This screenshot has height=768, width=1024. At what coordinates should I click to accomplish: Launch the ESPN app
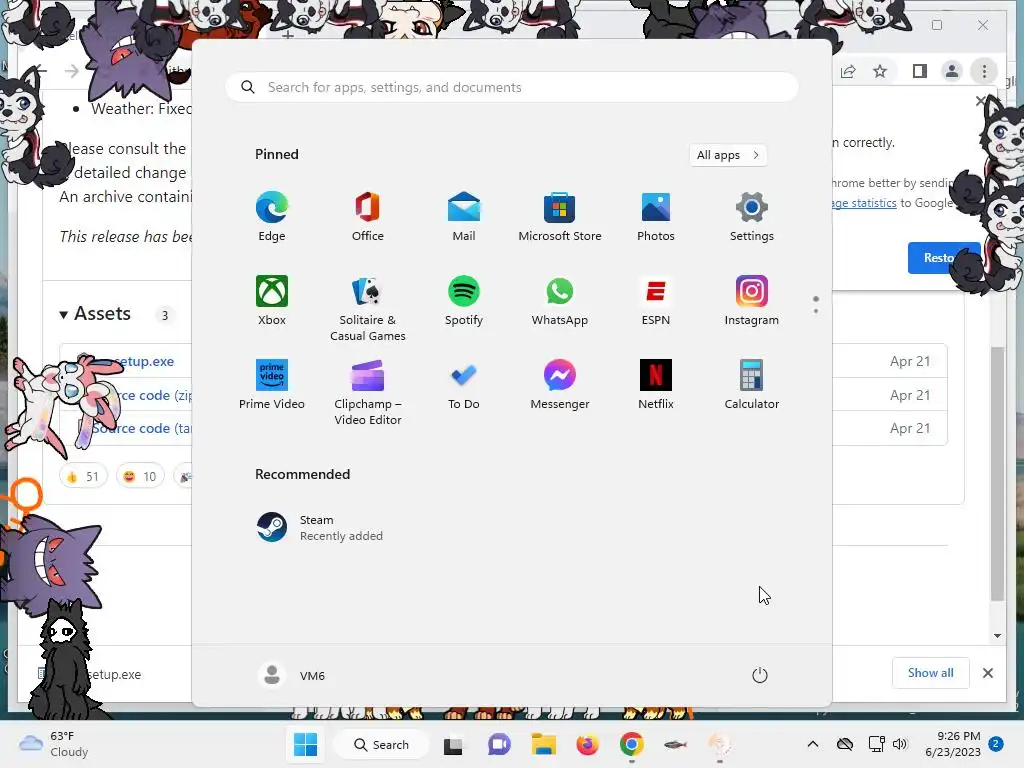[656, 300]
